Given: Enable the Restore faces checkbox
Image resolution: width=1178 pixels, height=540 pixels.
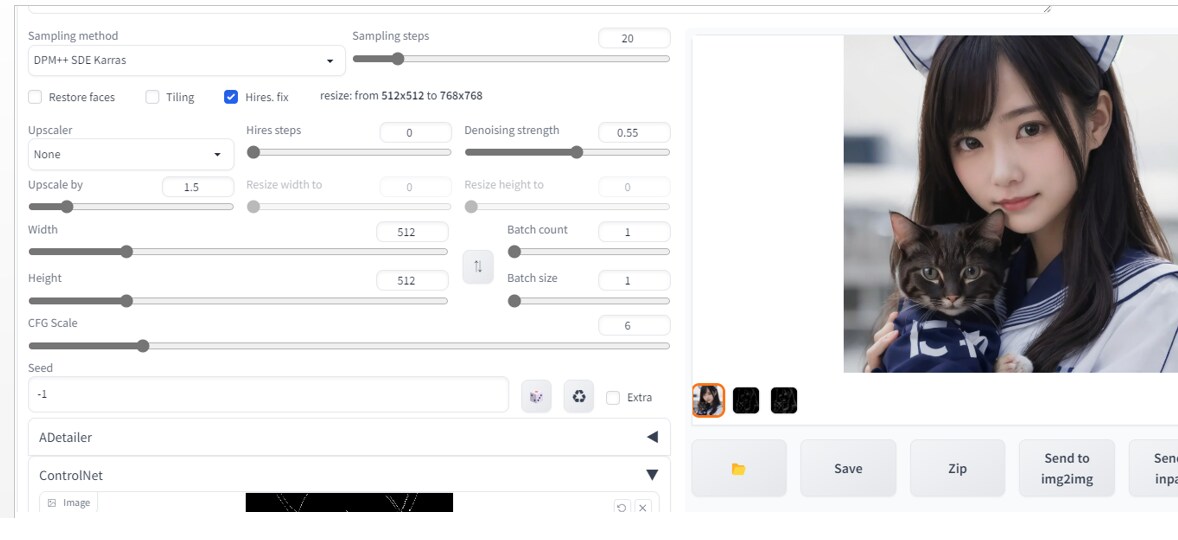Looking at the screenshot, I should pyautogui.click(x=35, y=97).
